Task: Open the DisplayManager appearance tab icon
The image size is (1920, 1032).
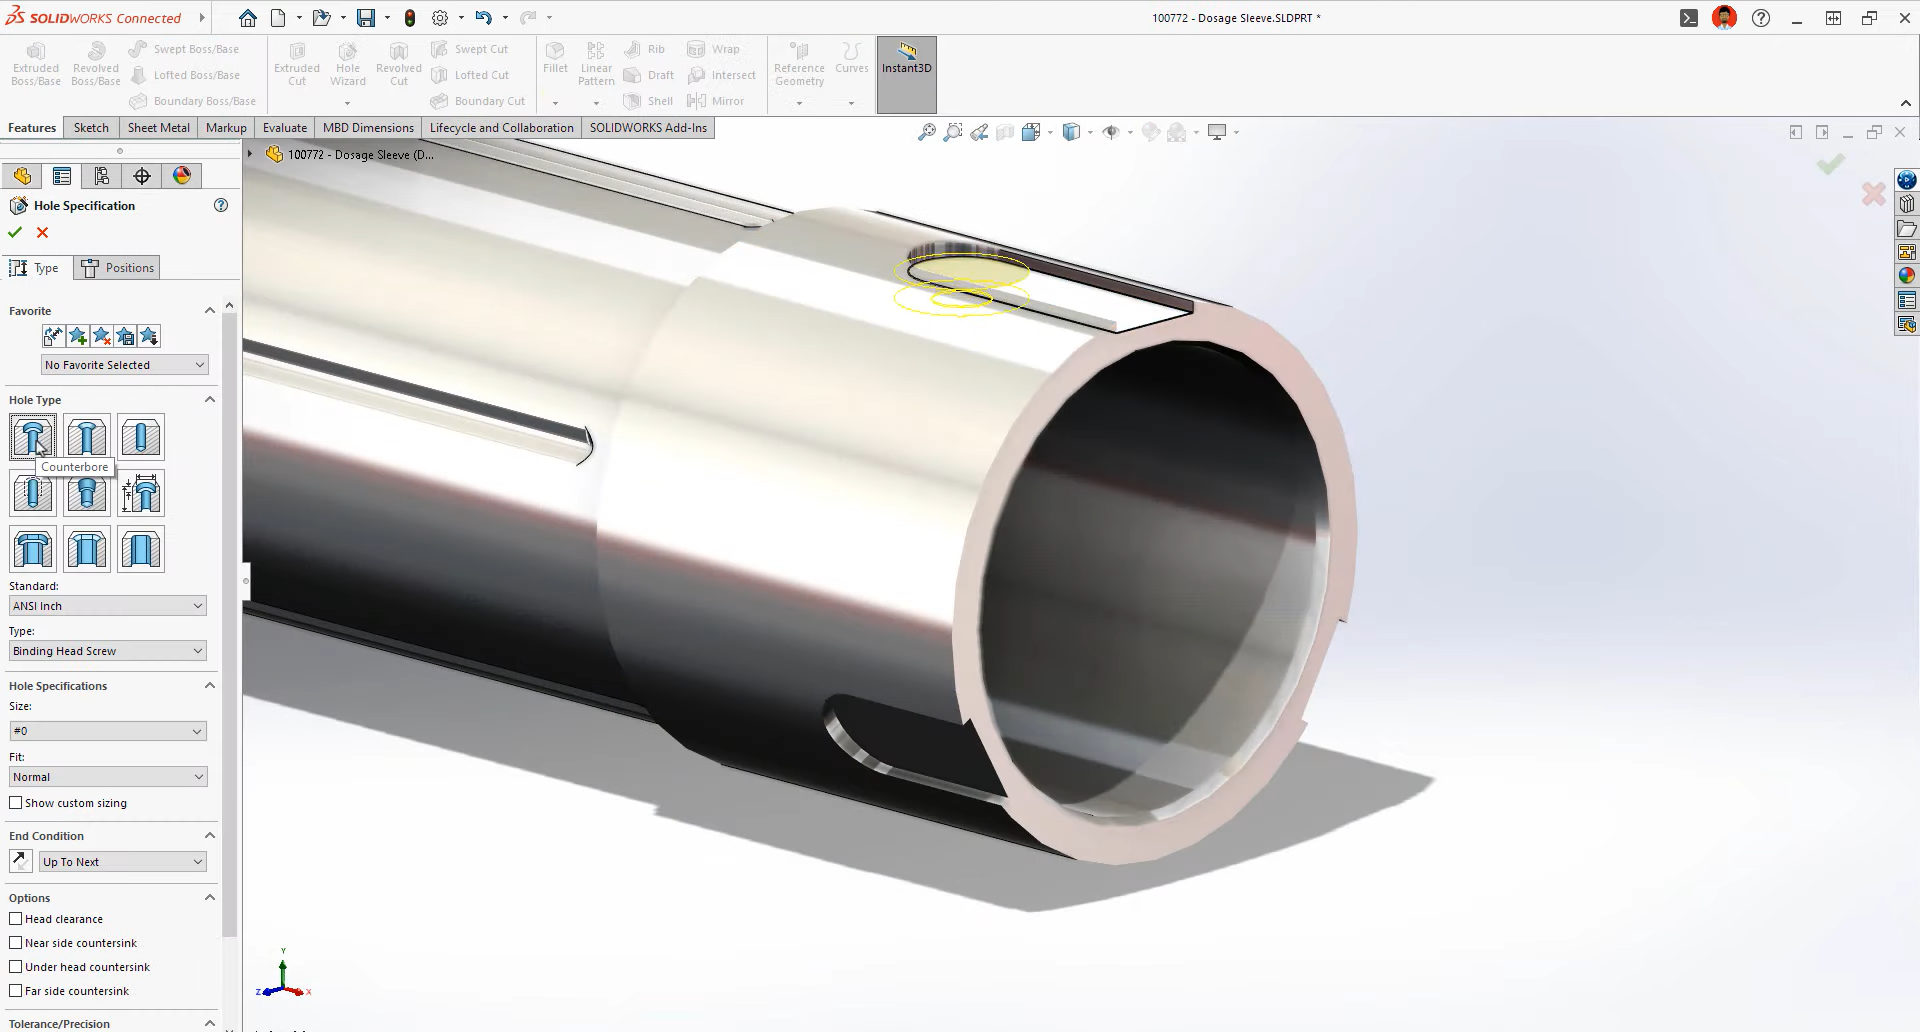Action: (181, 176)
